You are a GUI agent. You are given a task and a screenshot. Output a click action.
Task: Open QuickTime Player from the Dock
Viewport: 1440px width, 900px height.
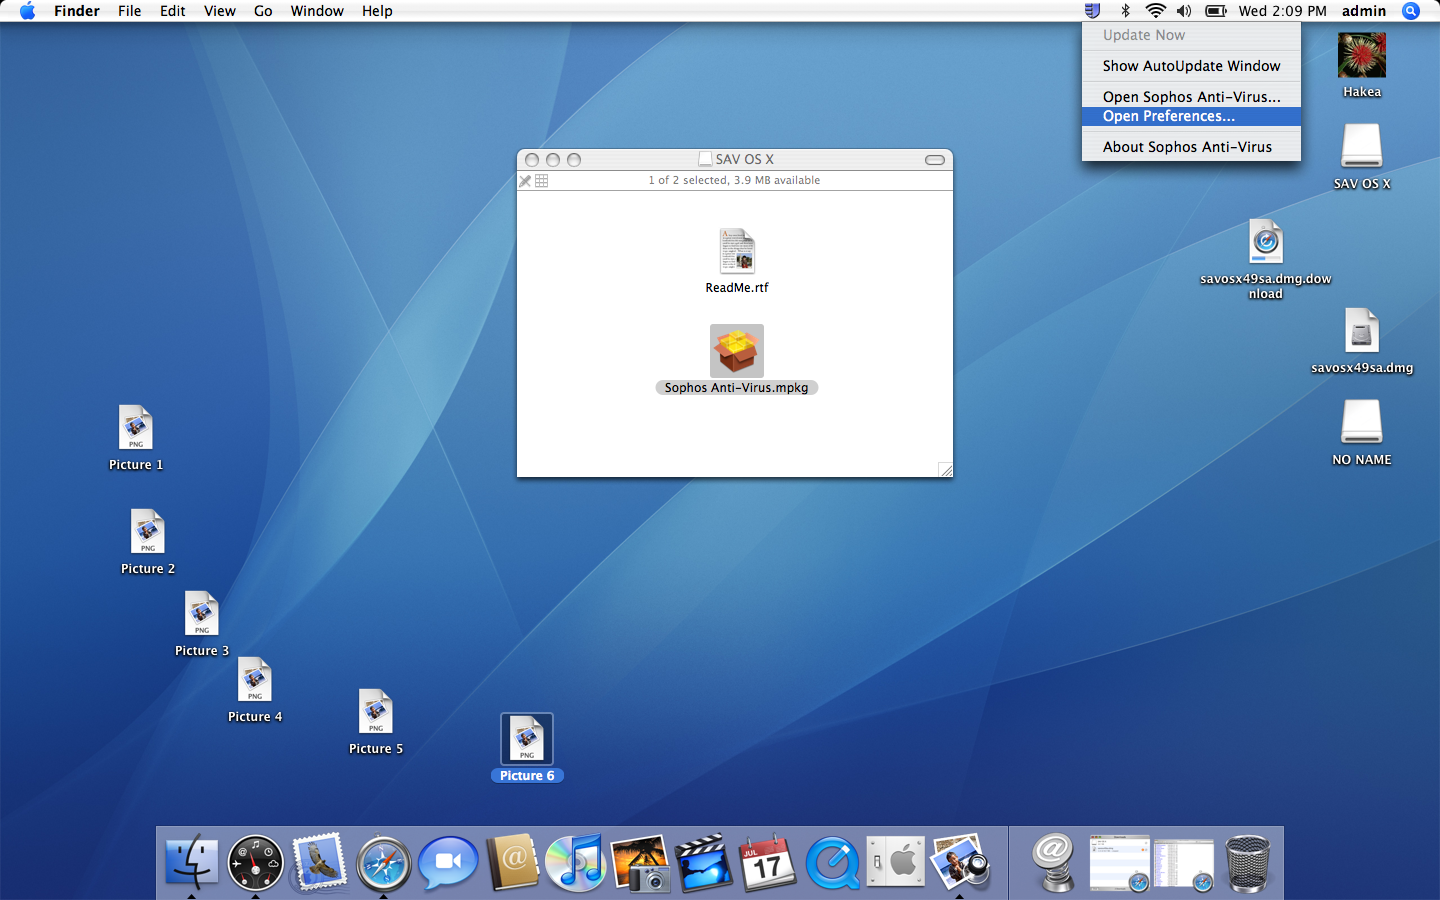[832, 862]
